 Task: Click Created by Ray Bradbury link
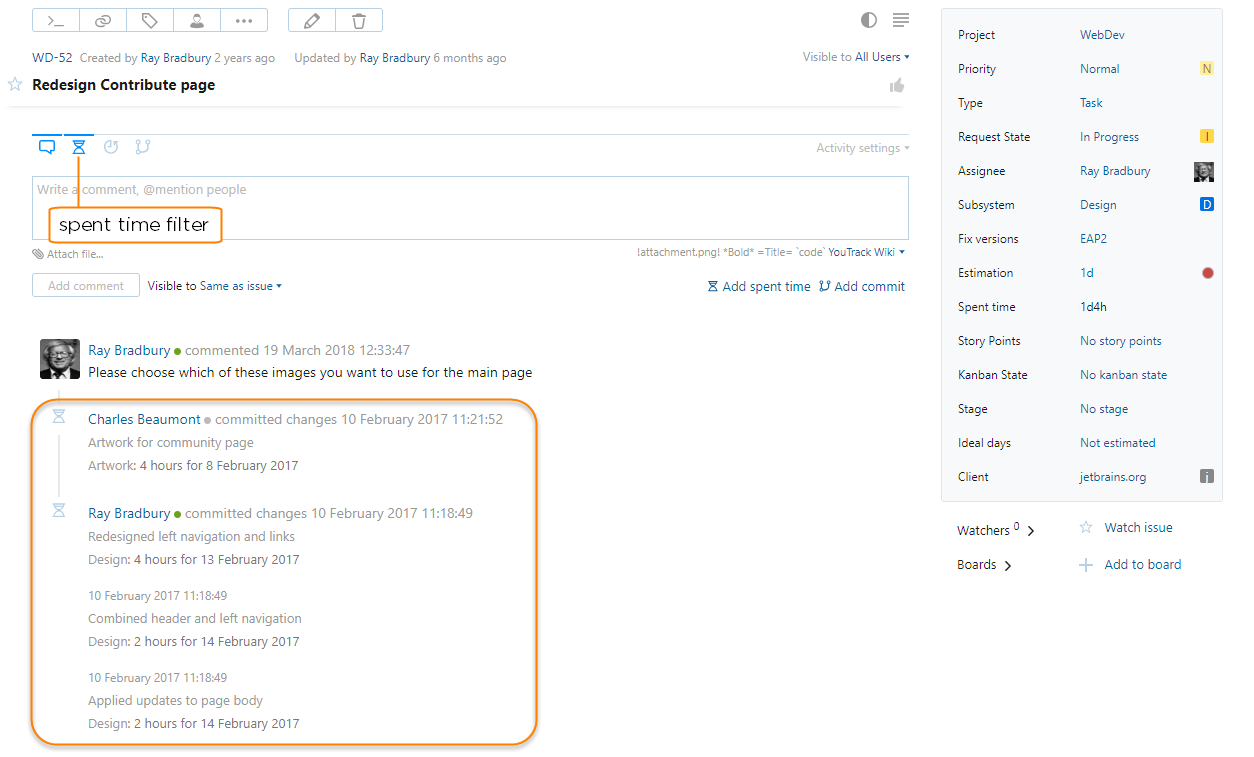click(x=178, y=58)
